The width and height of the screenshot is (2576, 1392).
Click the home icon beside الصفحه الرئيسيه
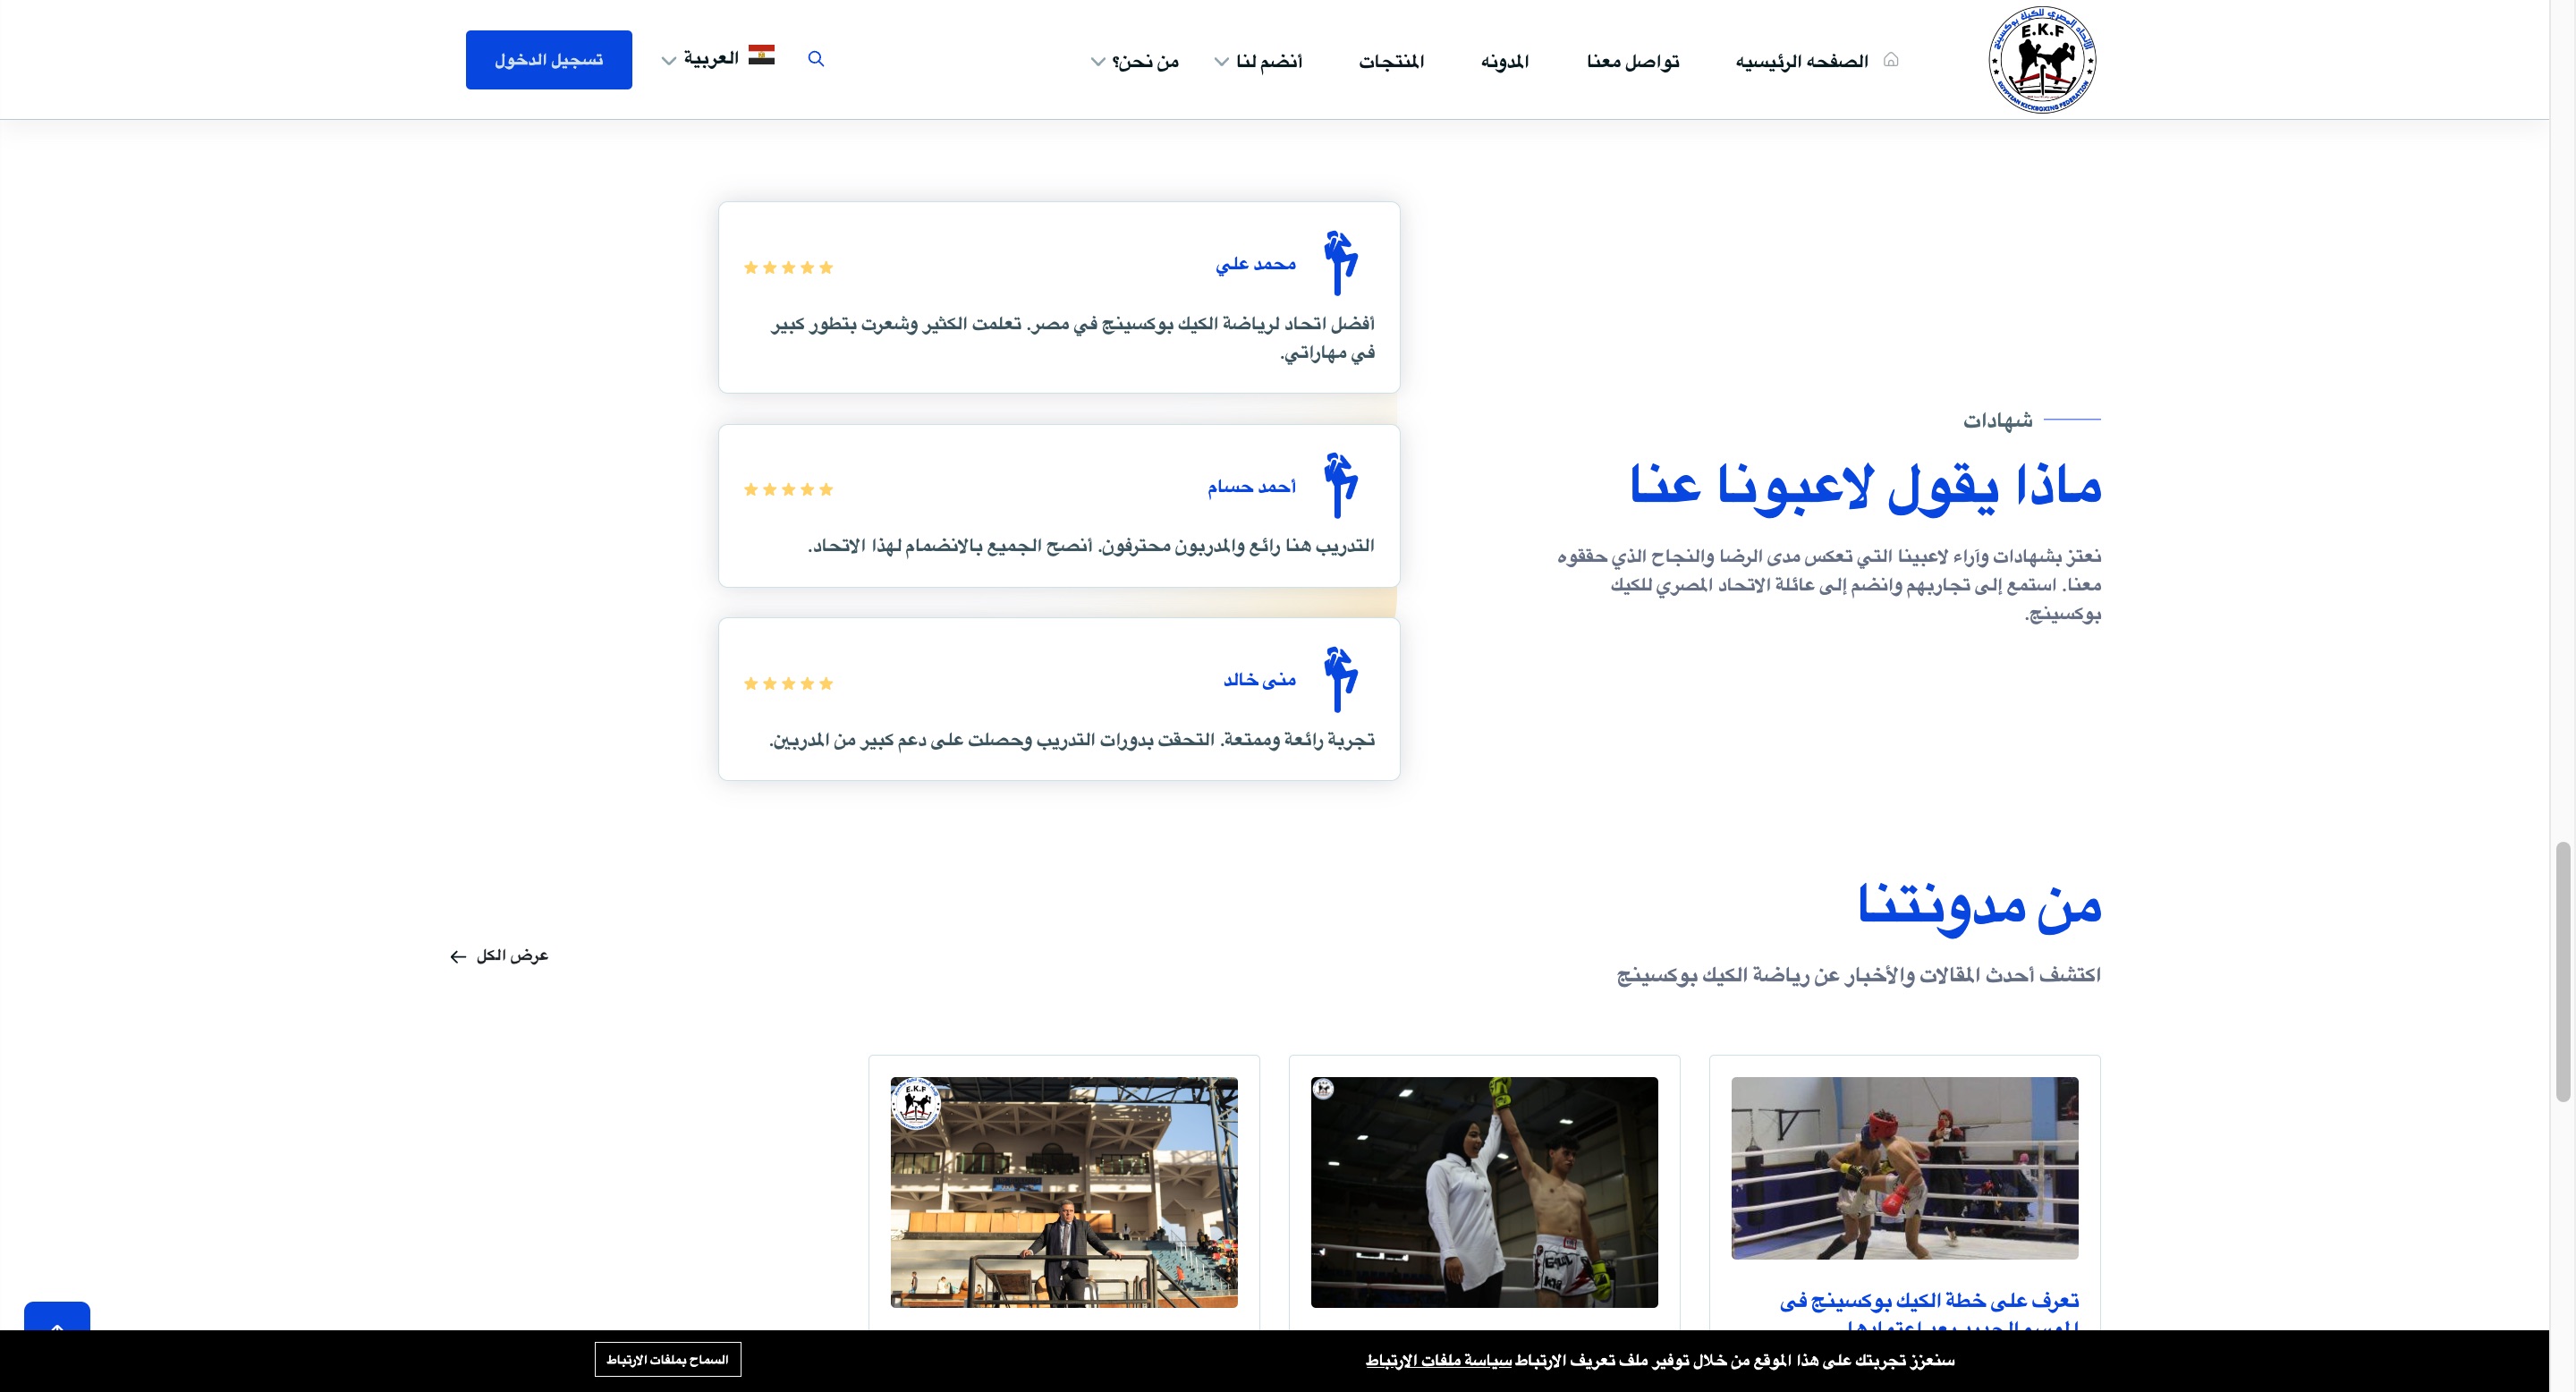pyautogui.click(x=1890, y=60)
